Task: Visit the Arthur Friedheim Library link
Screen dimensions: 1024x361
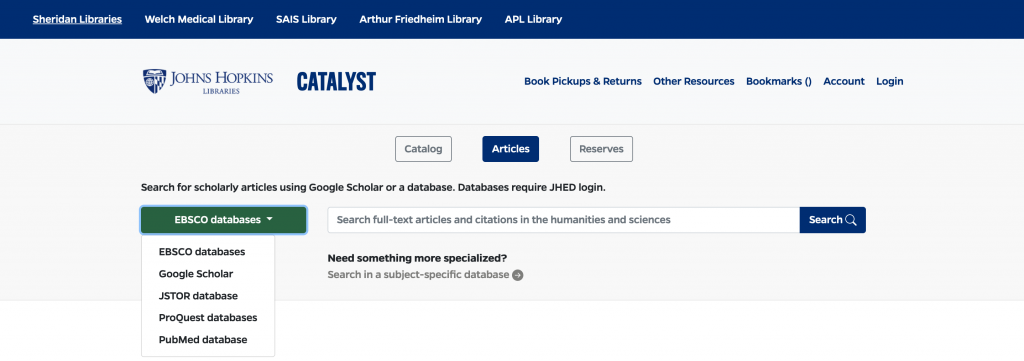Action: pos(421,19)
